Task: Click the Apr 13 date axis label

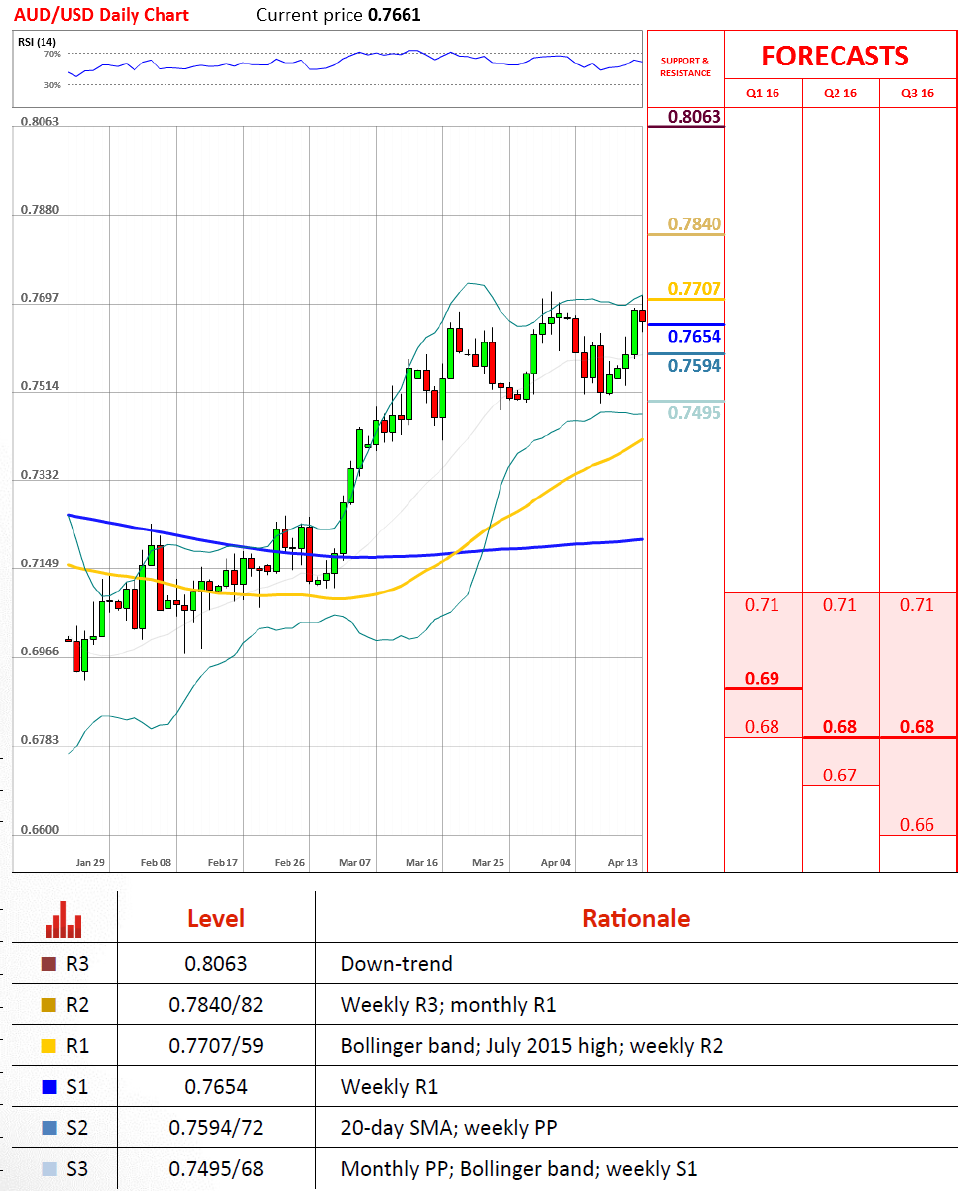Action: (622, 863)
